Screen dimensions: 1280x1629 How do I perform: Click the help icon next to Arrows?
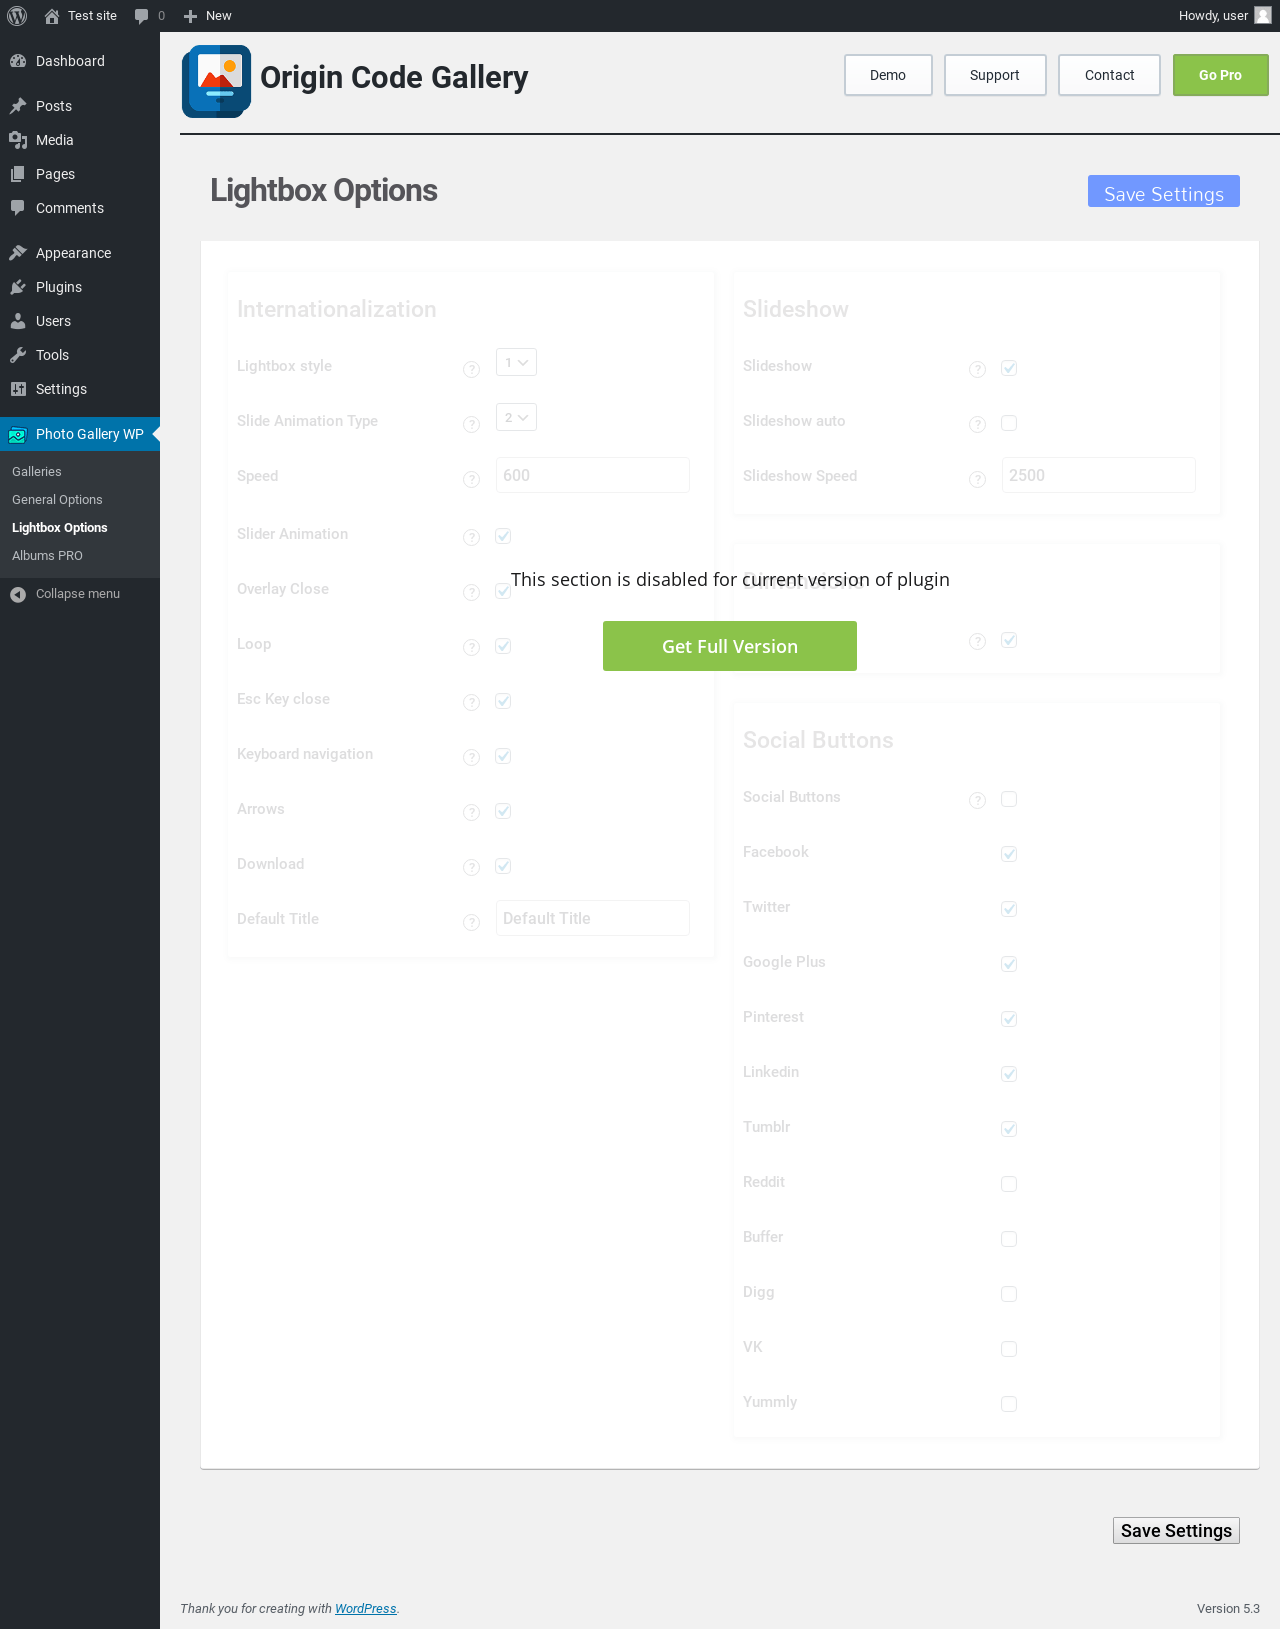tap(472, 813)
